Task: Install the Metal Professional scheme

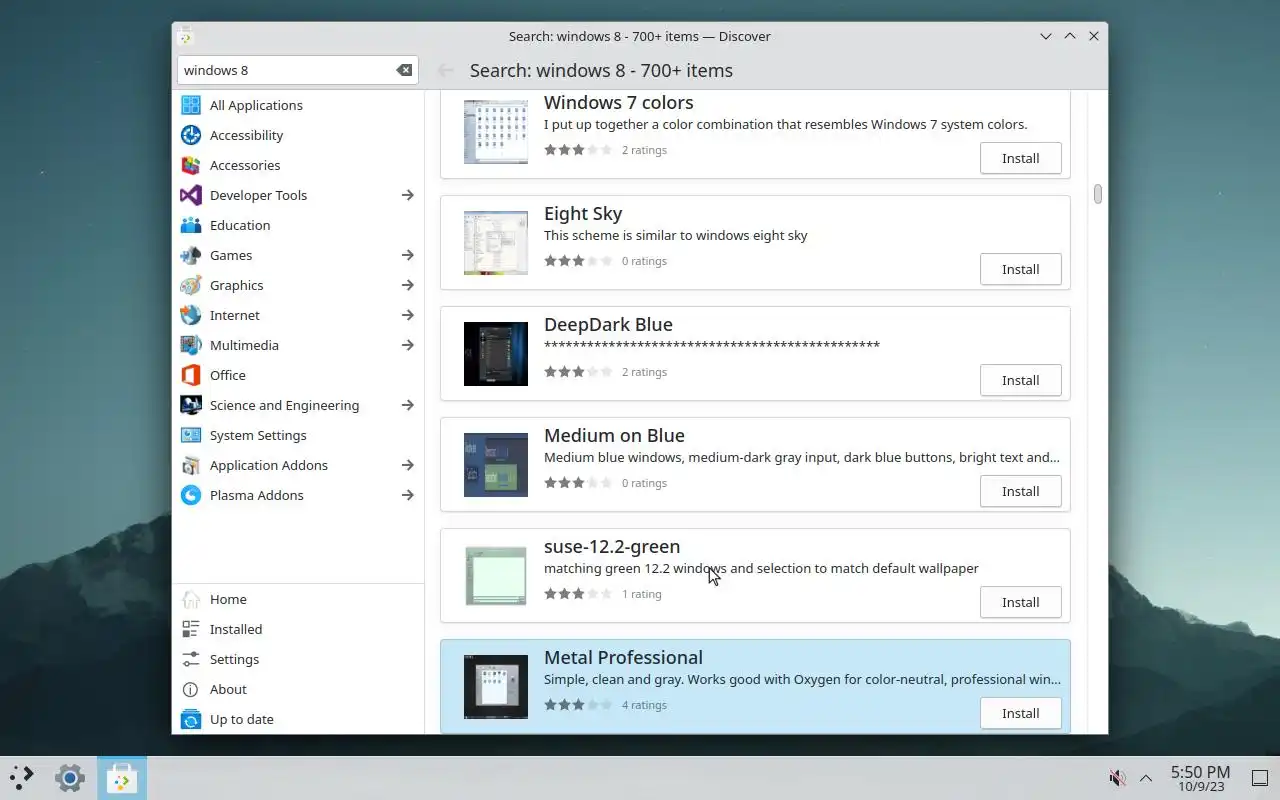Action: tap(1020, 713)
